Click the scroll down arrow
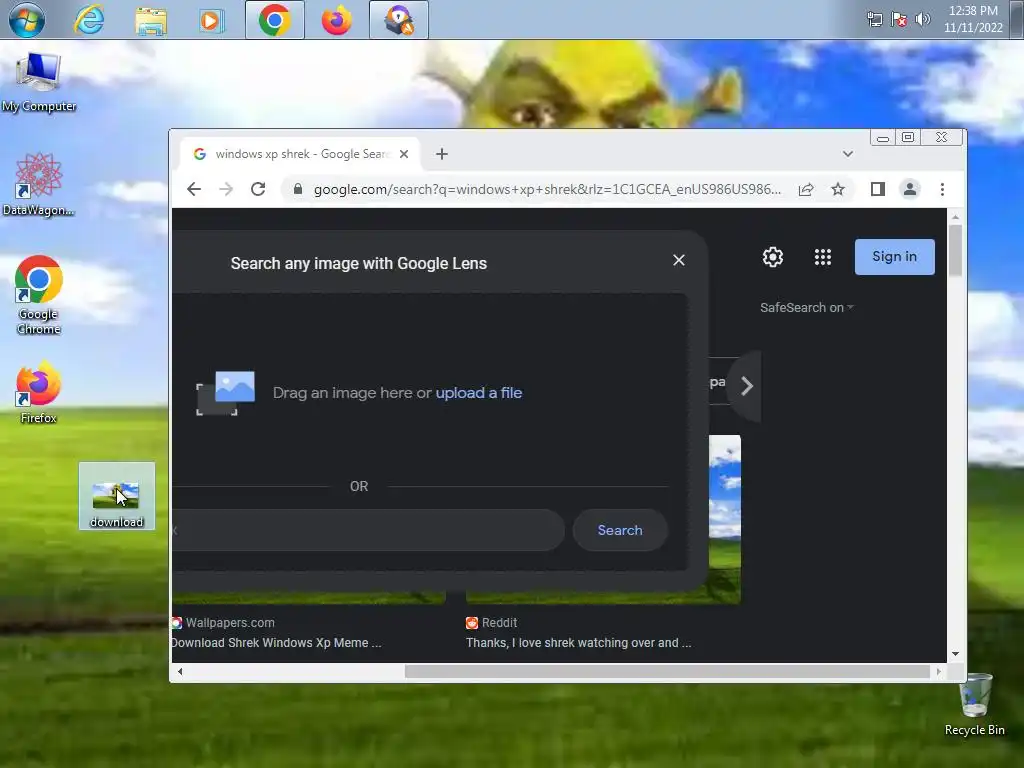This screenshot has width=1024, height=768. click(x=955, y=654)
